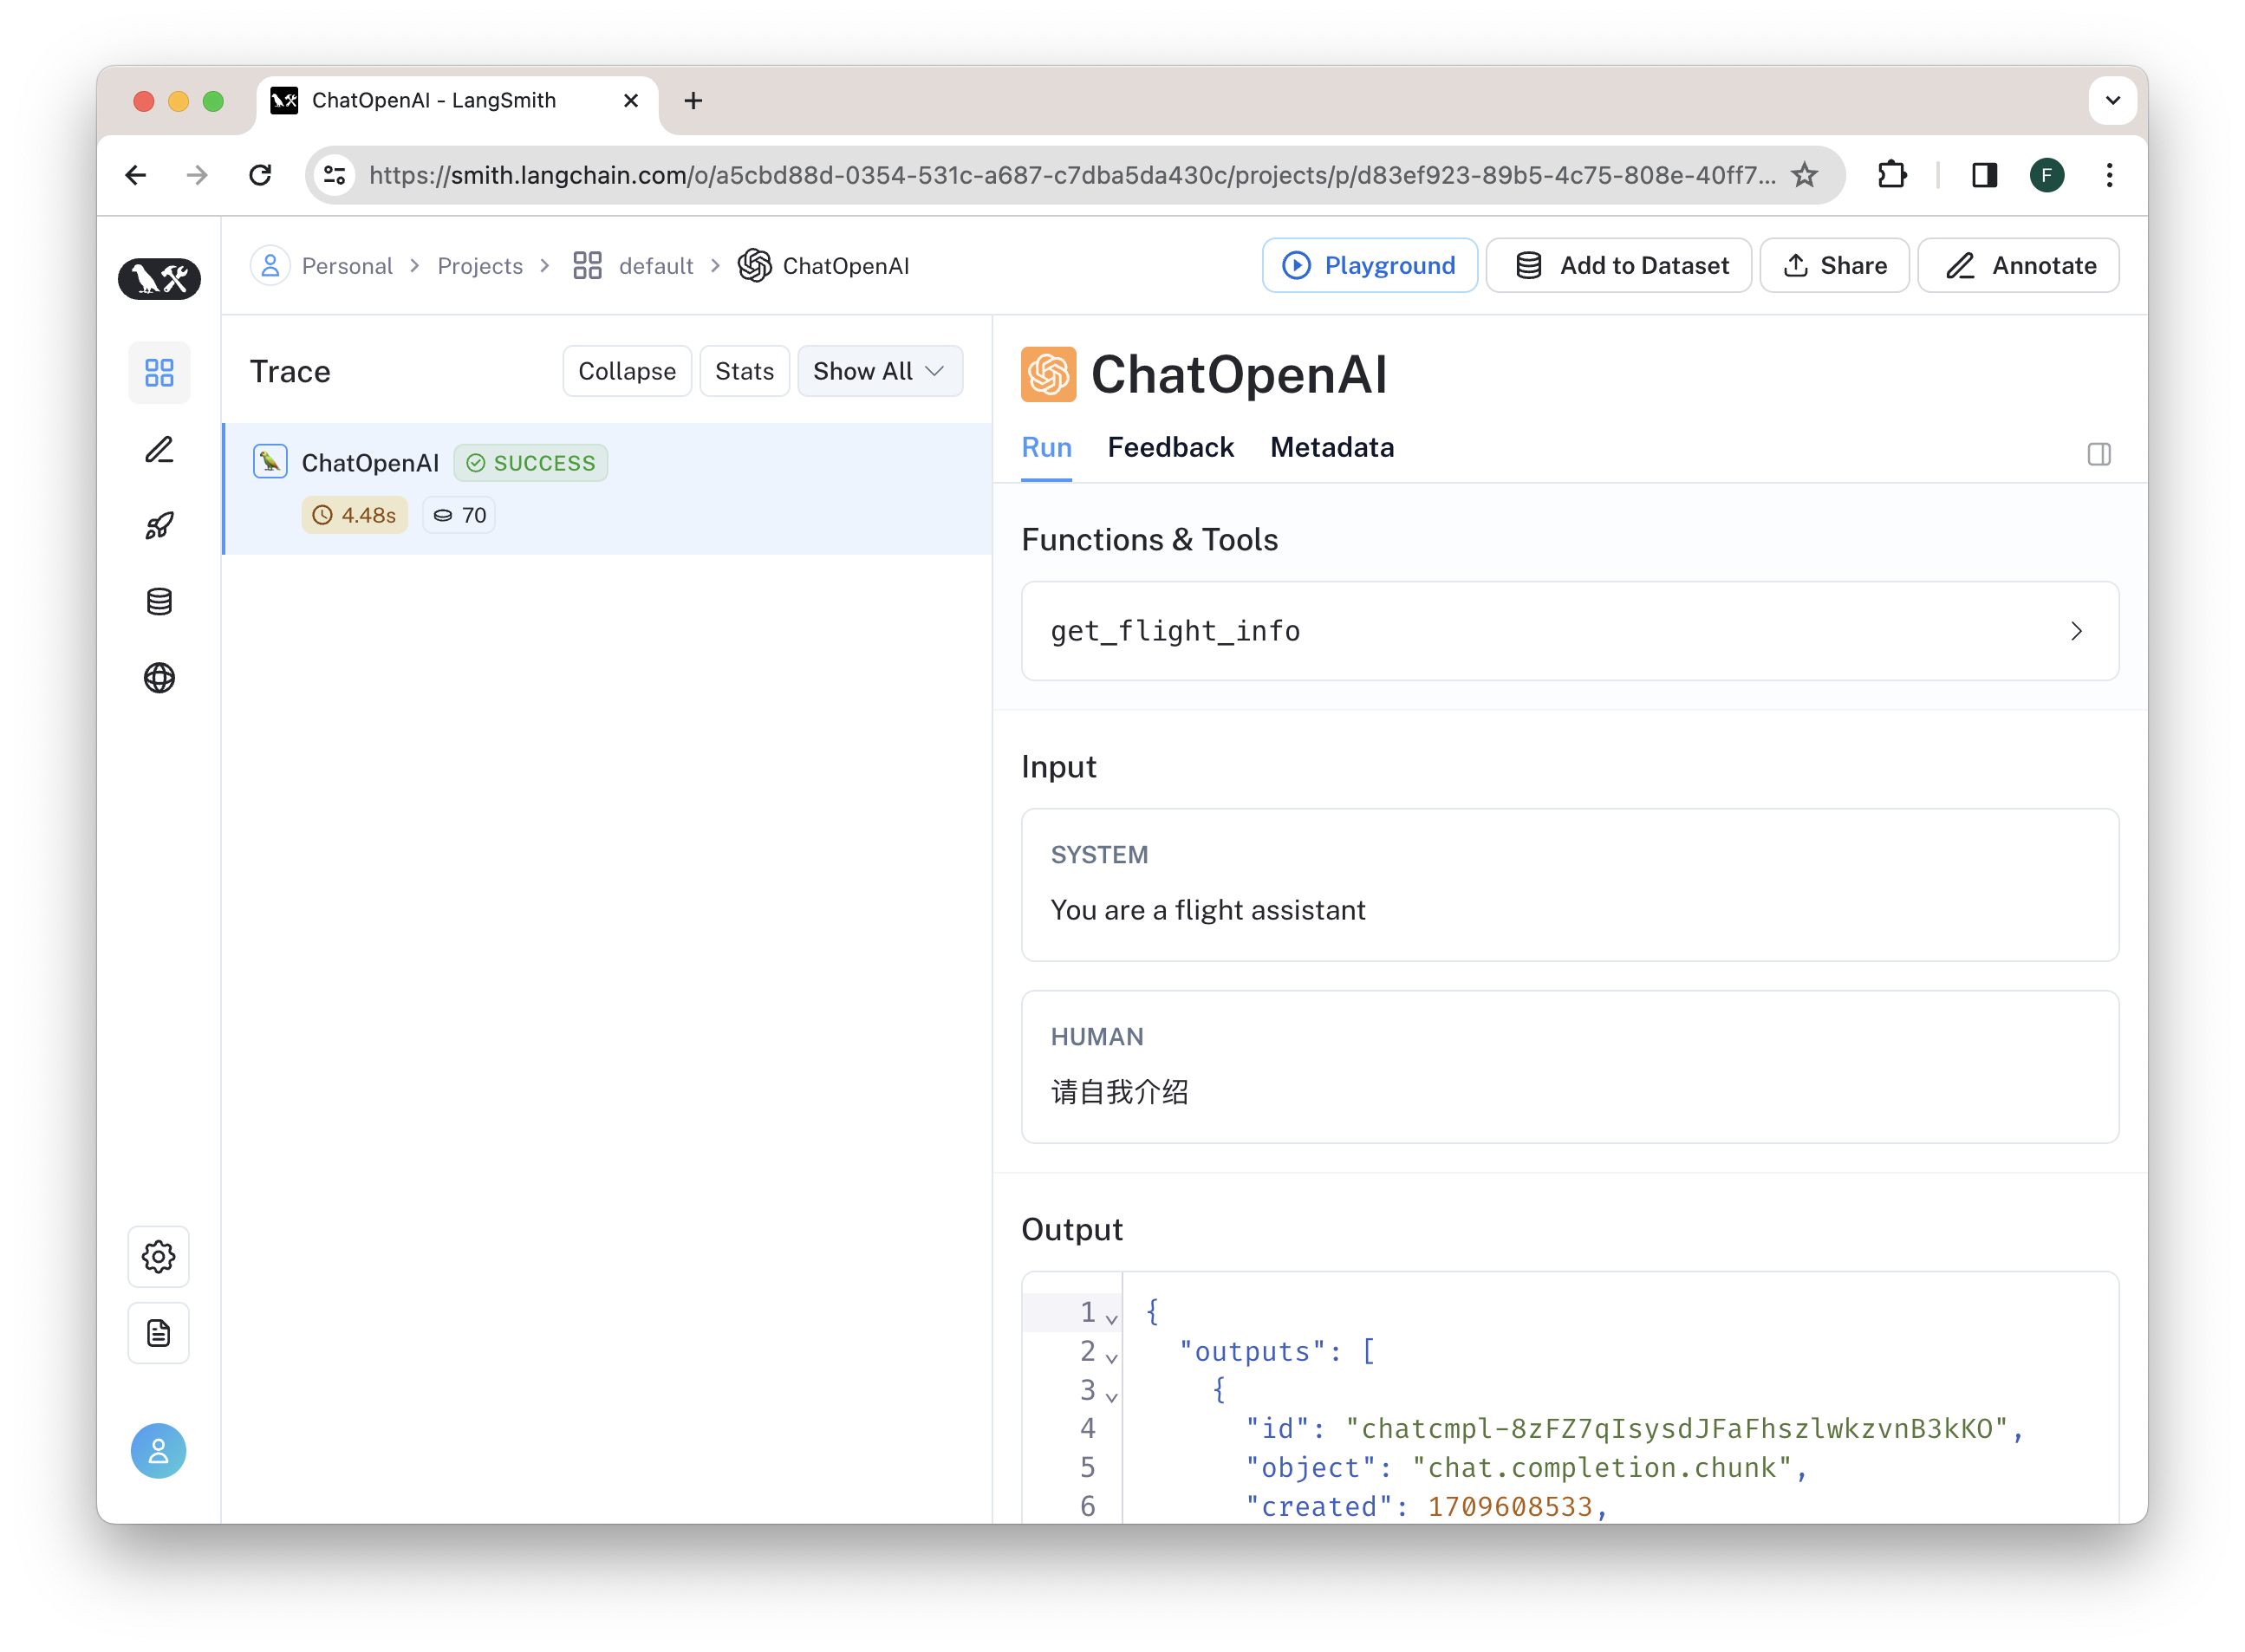Screen dimensions: 2245x1652
Task: Click the globe Hub icon in sidebar
Action: [x=159, y=678]
